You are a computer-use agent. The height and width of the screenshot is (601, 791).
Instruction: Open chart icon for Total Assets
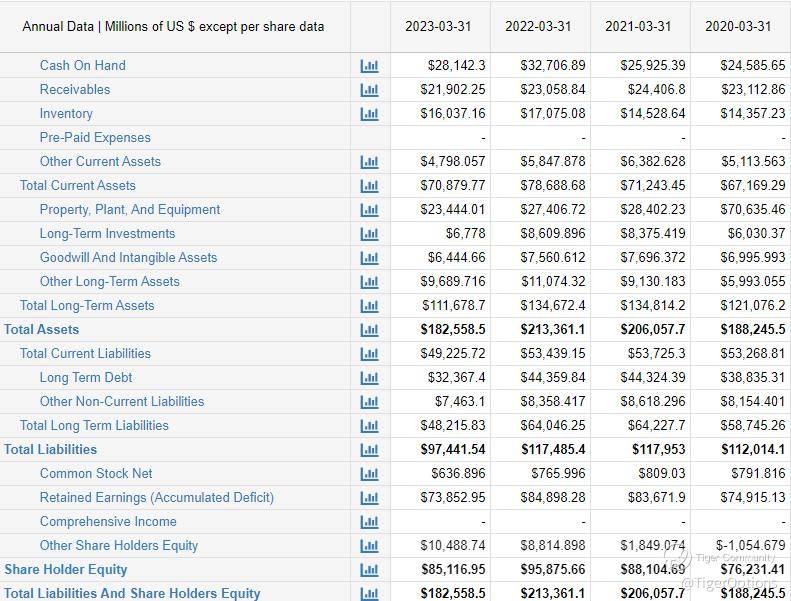[x=369, y=330]
